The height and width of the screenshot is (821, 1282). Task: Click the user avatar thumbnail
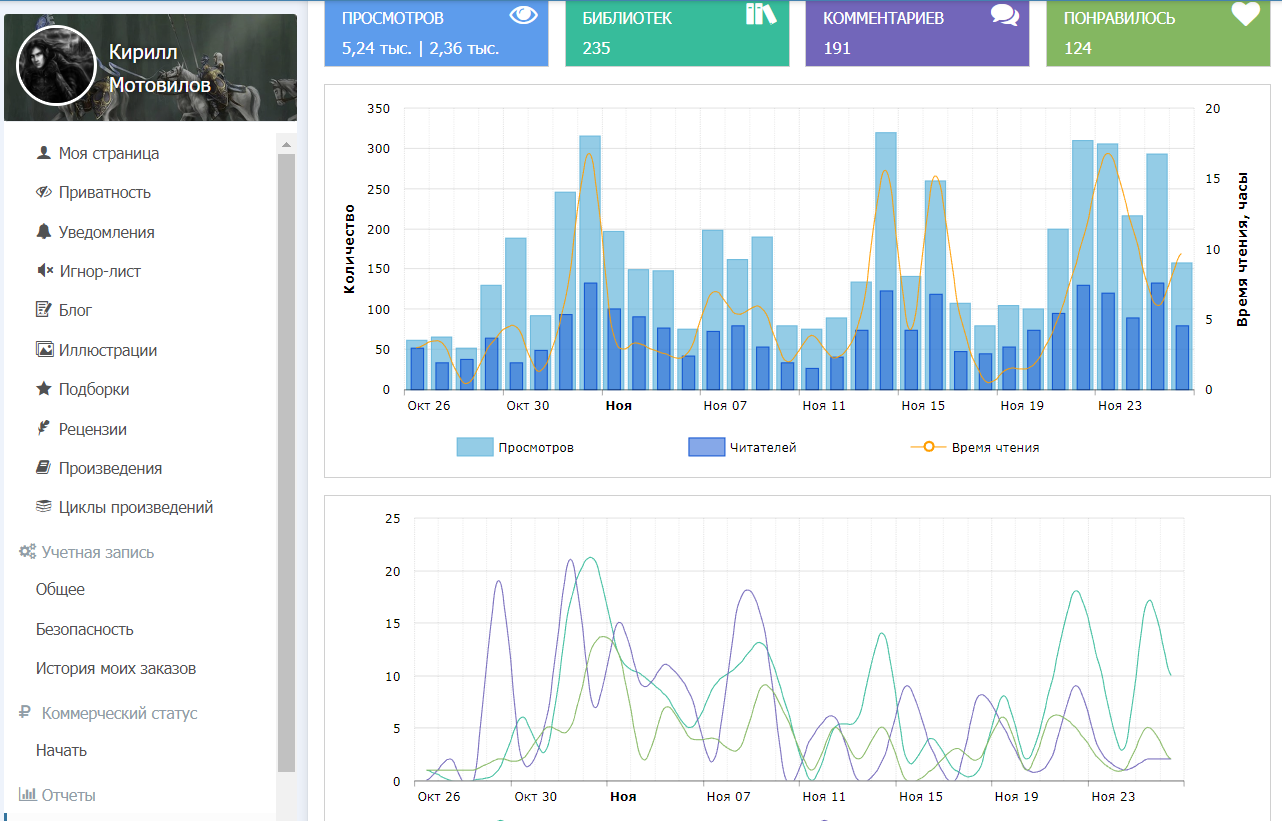click(56, 66)
